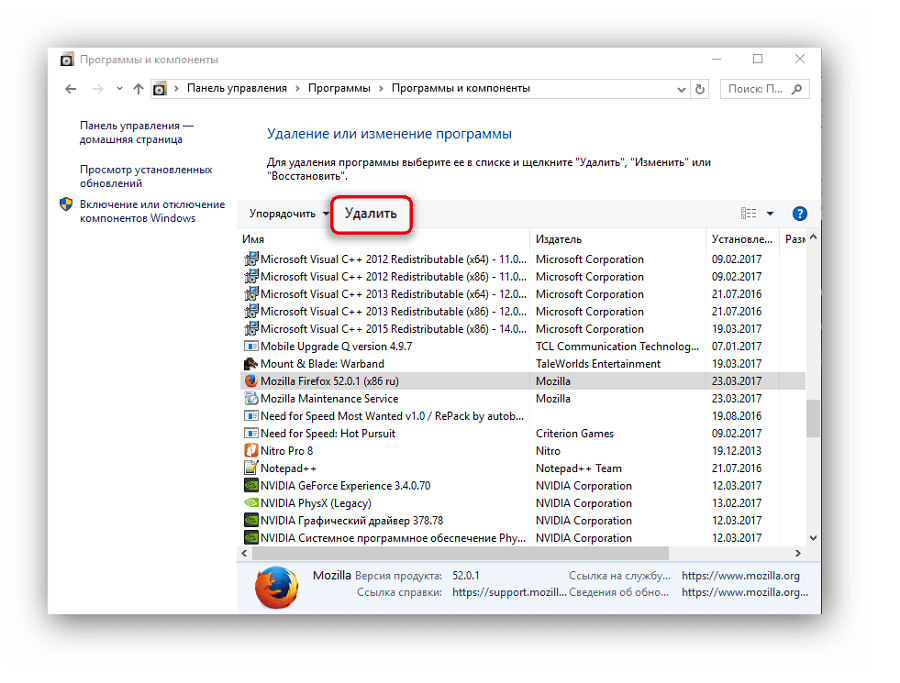
Task: Click the horizontal scrollbar of the list
Action: 460,553
